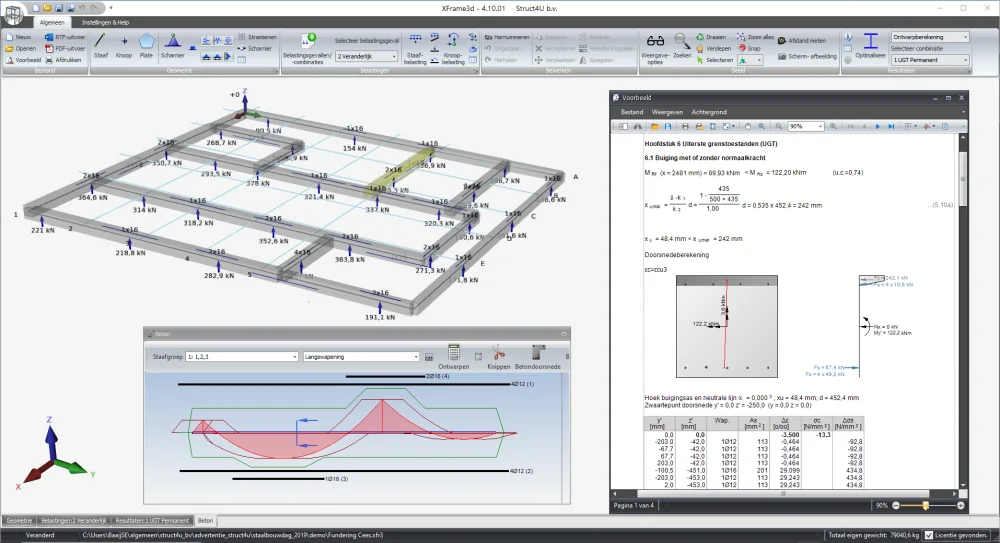Open the Weergeven menu in Voorbeeld

pos(667,112)
